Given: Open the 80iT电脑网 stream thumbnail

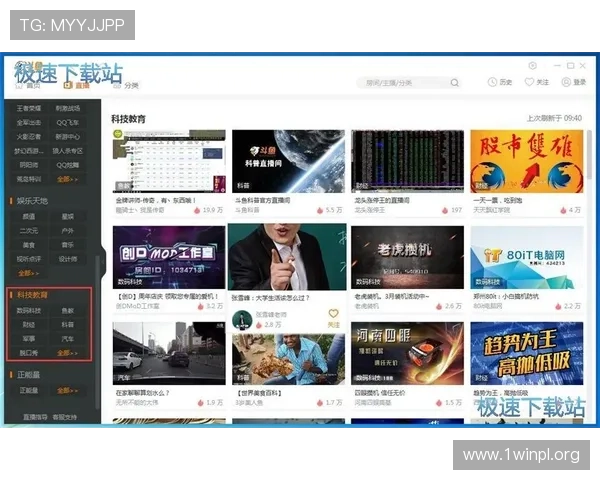Looking at the screenshot, I should pyautogui.click(x=527, y=257).
